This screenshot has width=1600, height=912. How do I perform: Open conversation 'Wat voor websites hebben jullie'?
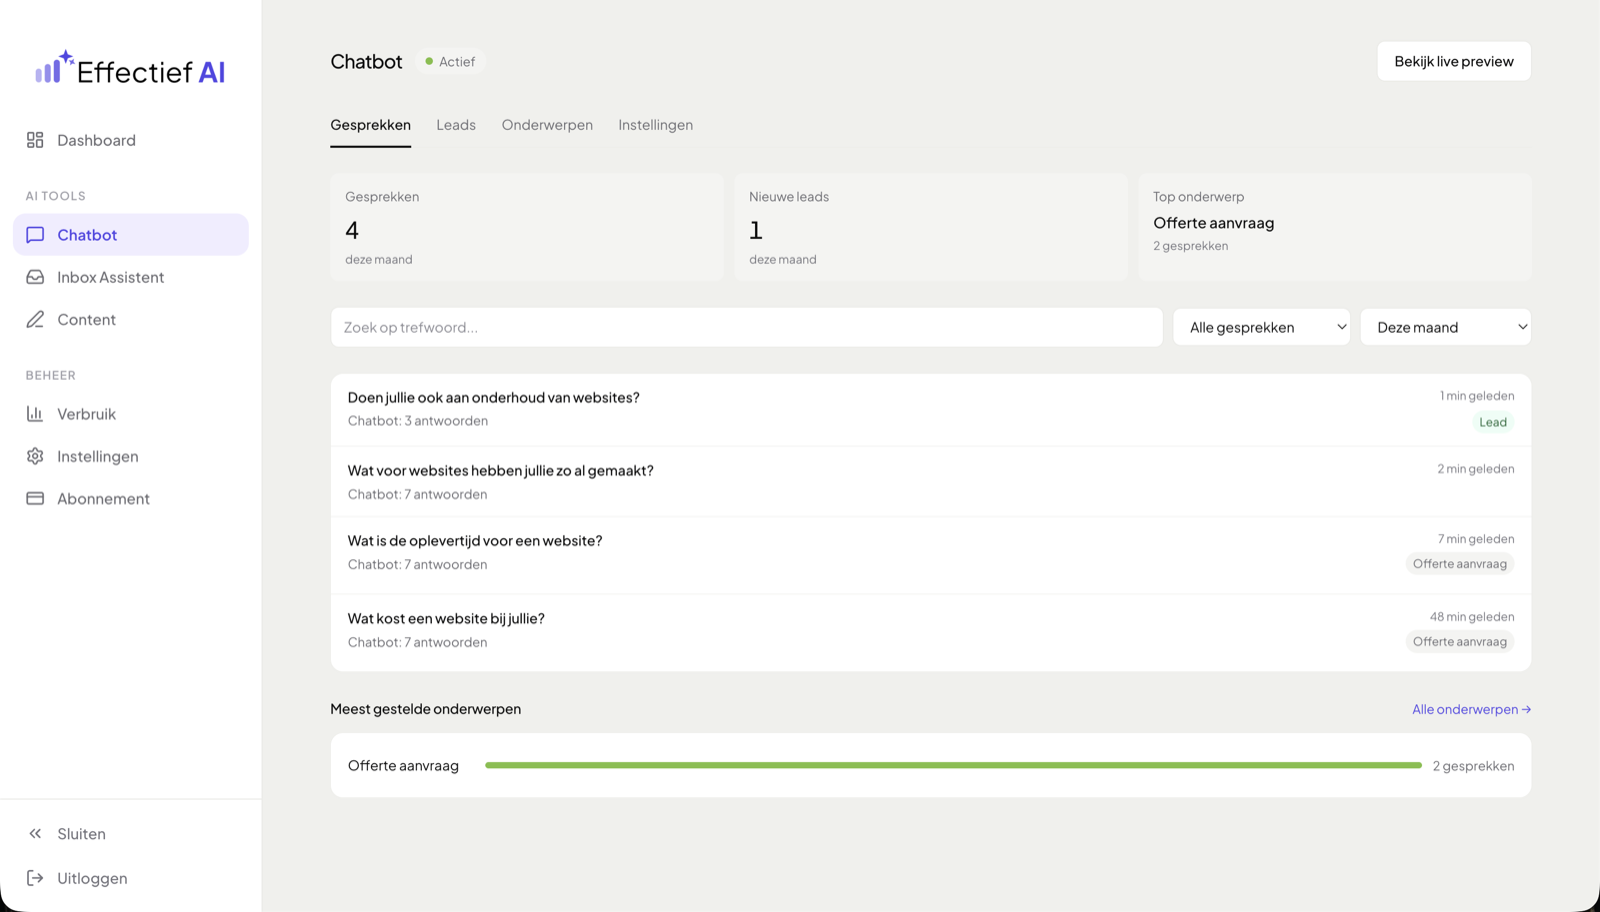[x=931, y=481]
